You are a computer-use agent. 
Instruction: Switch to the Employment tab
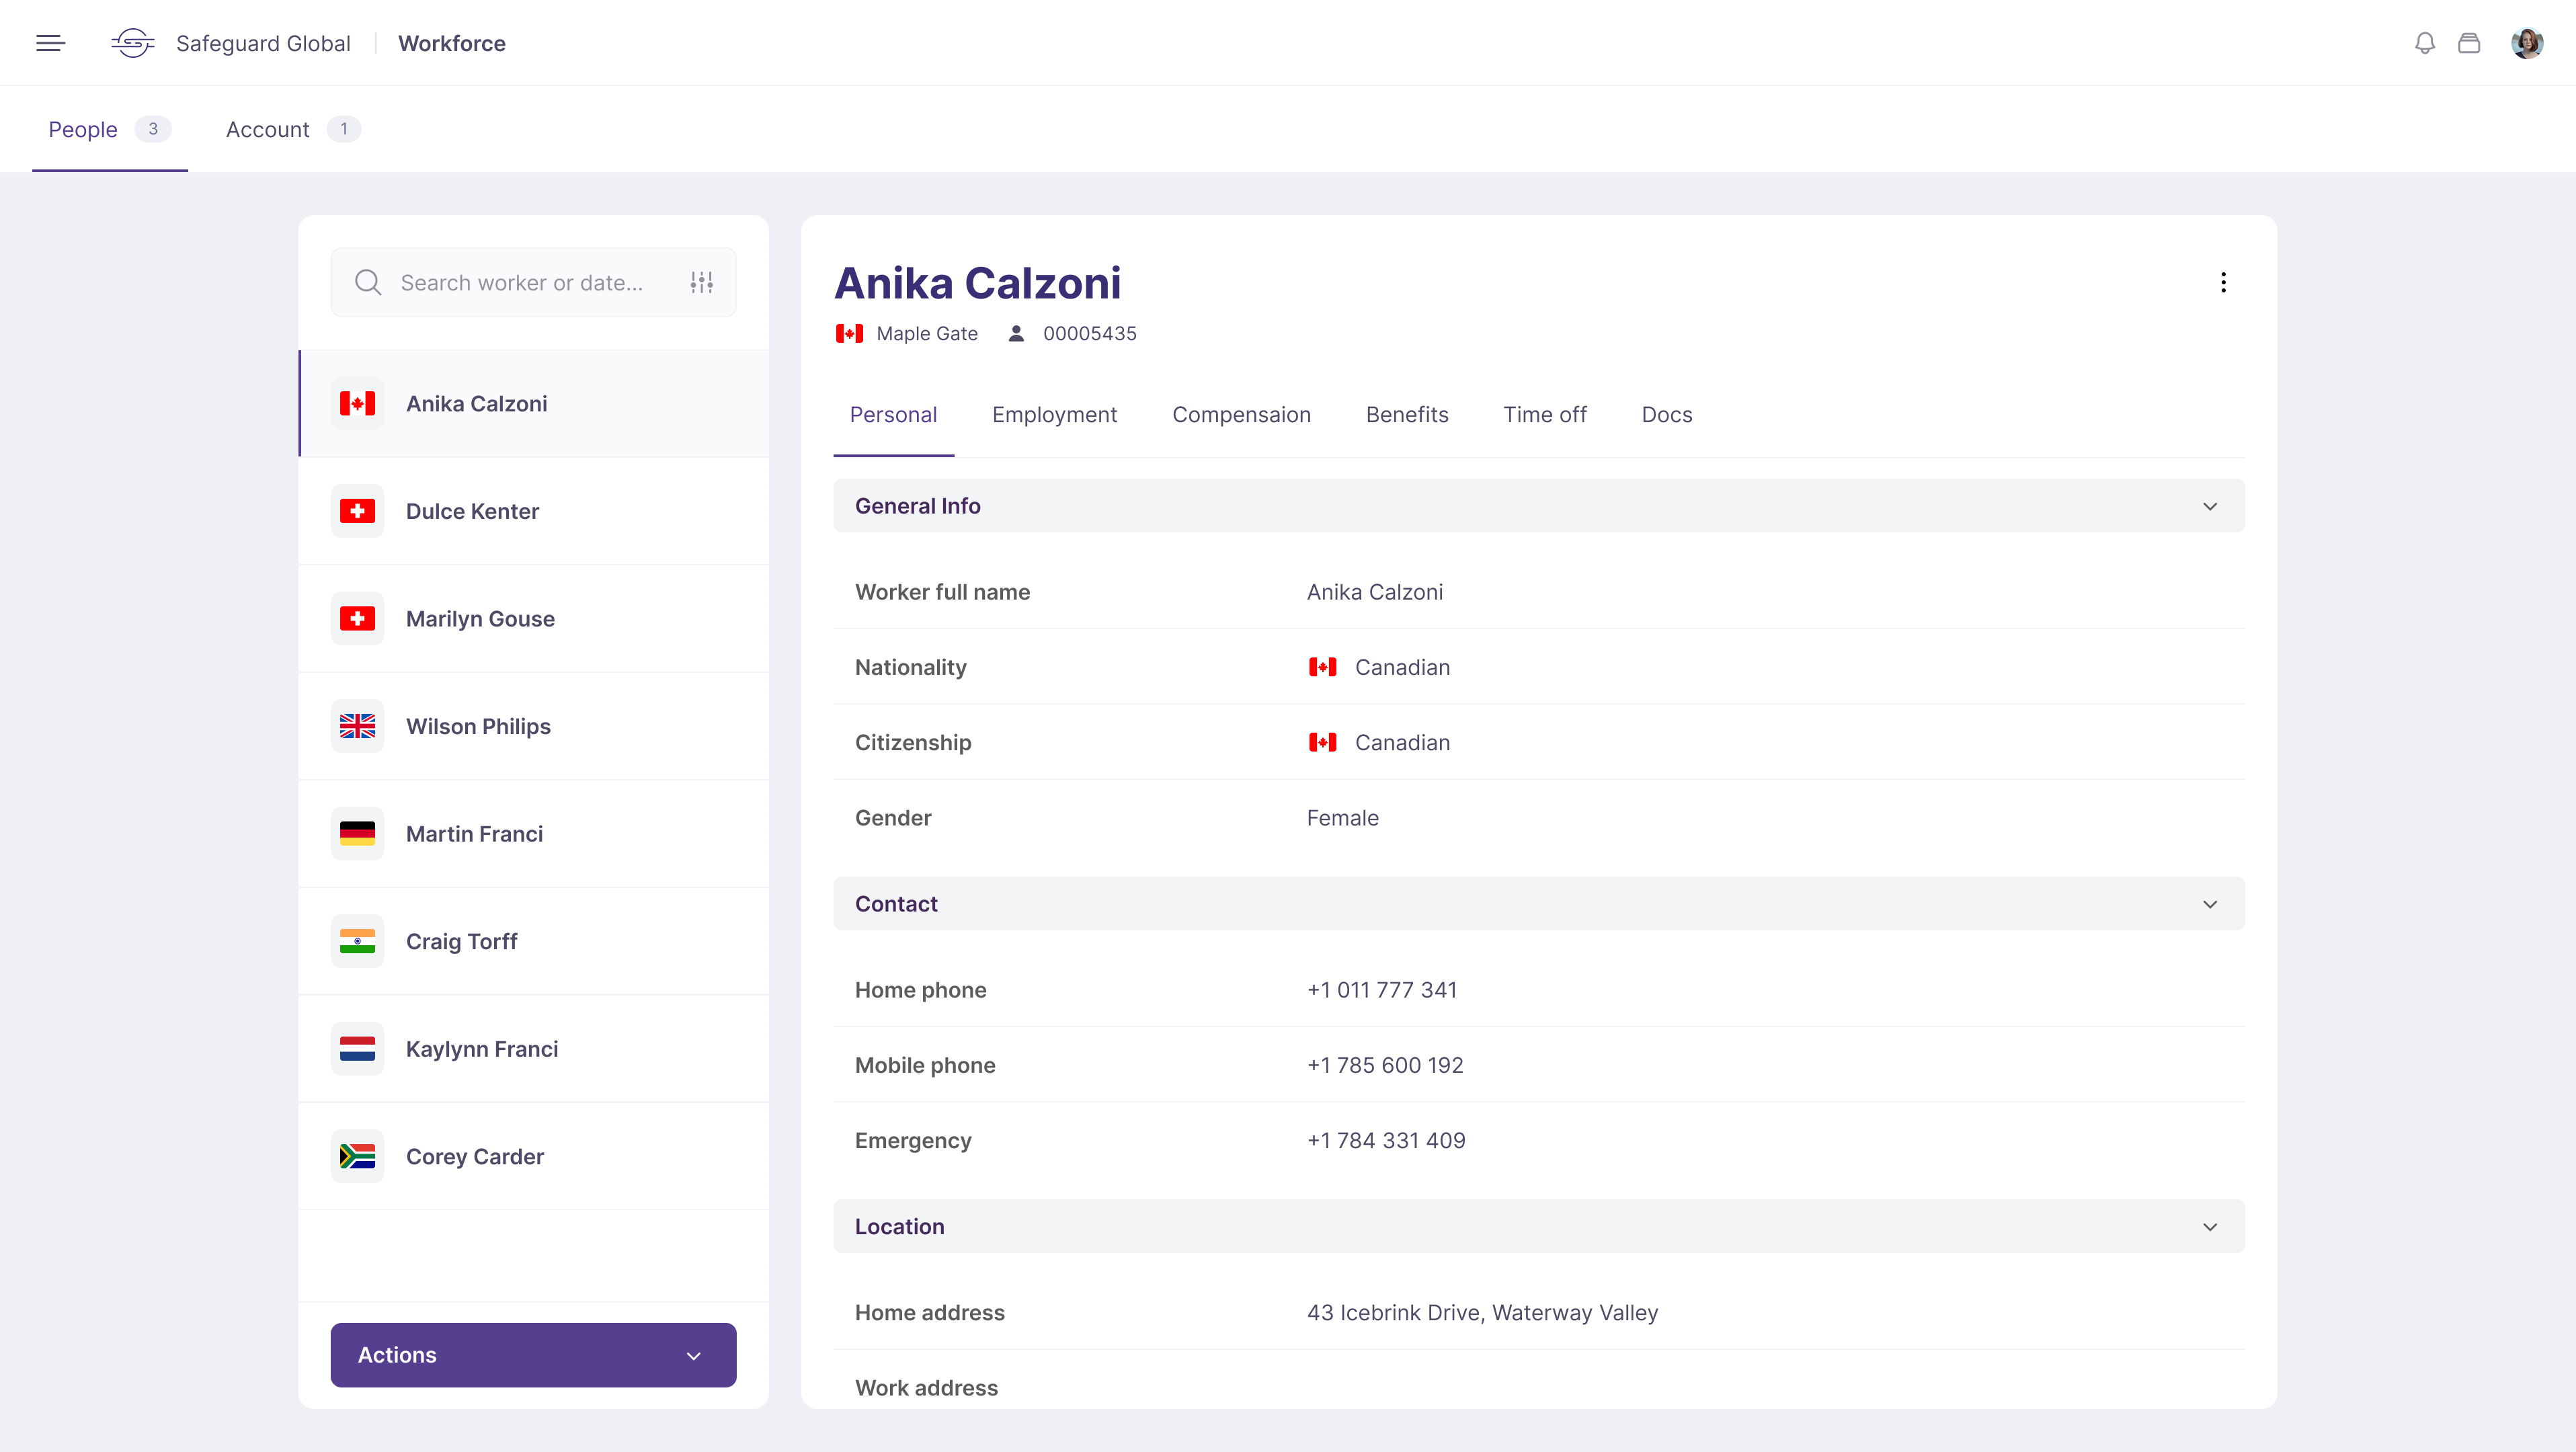pyautogui.click(x=1054, y=415)
